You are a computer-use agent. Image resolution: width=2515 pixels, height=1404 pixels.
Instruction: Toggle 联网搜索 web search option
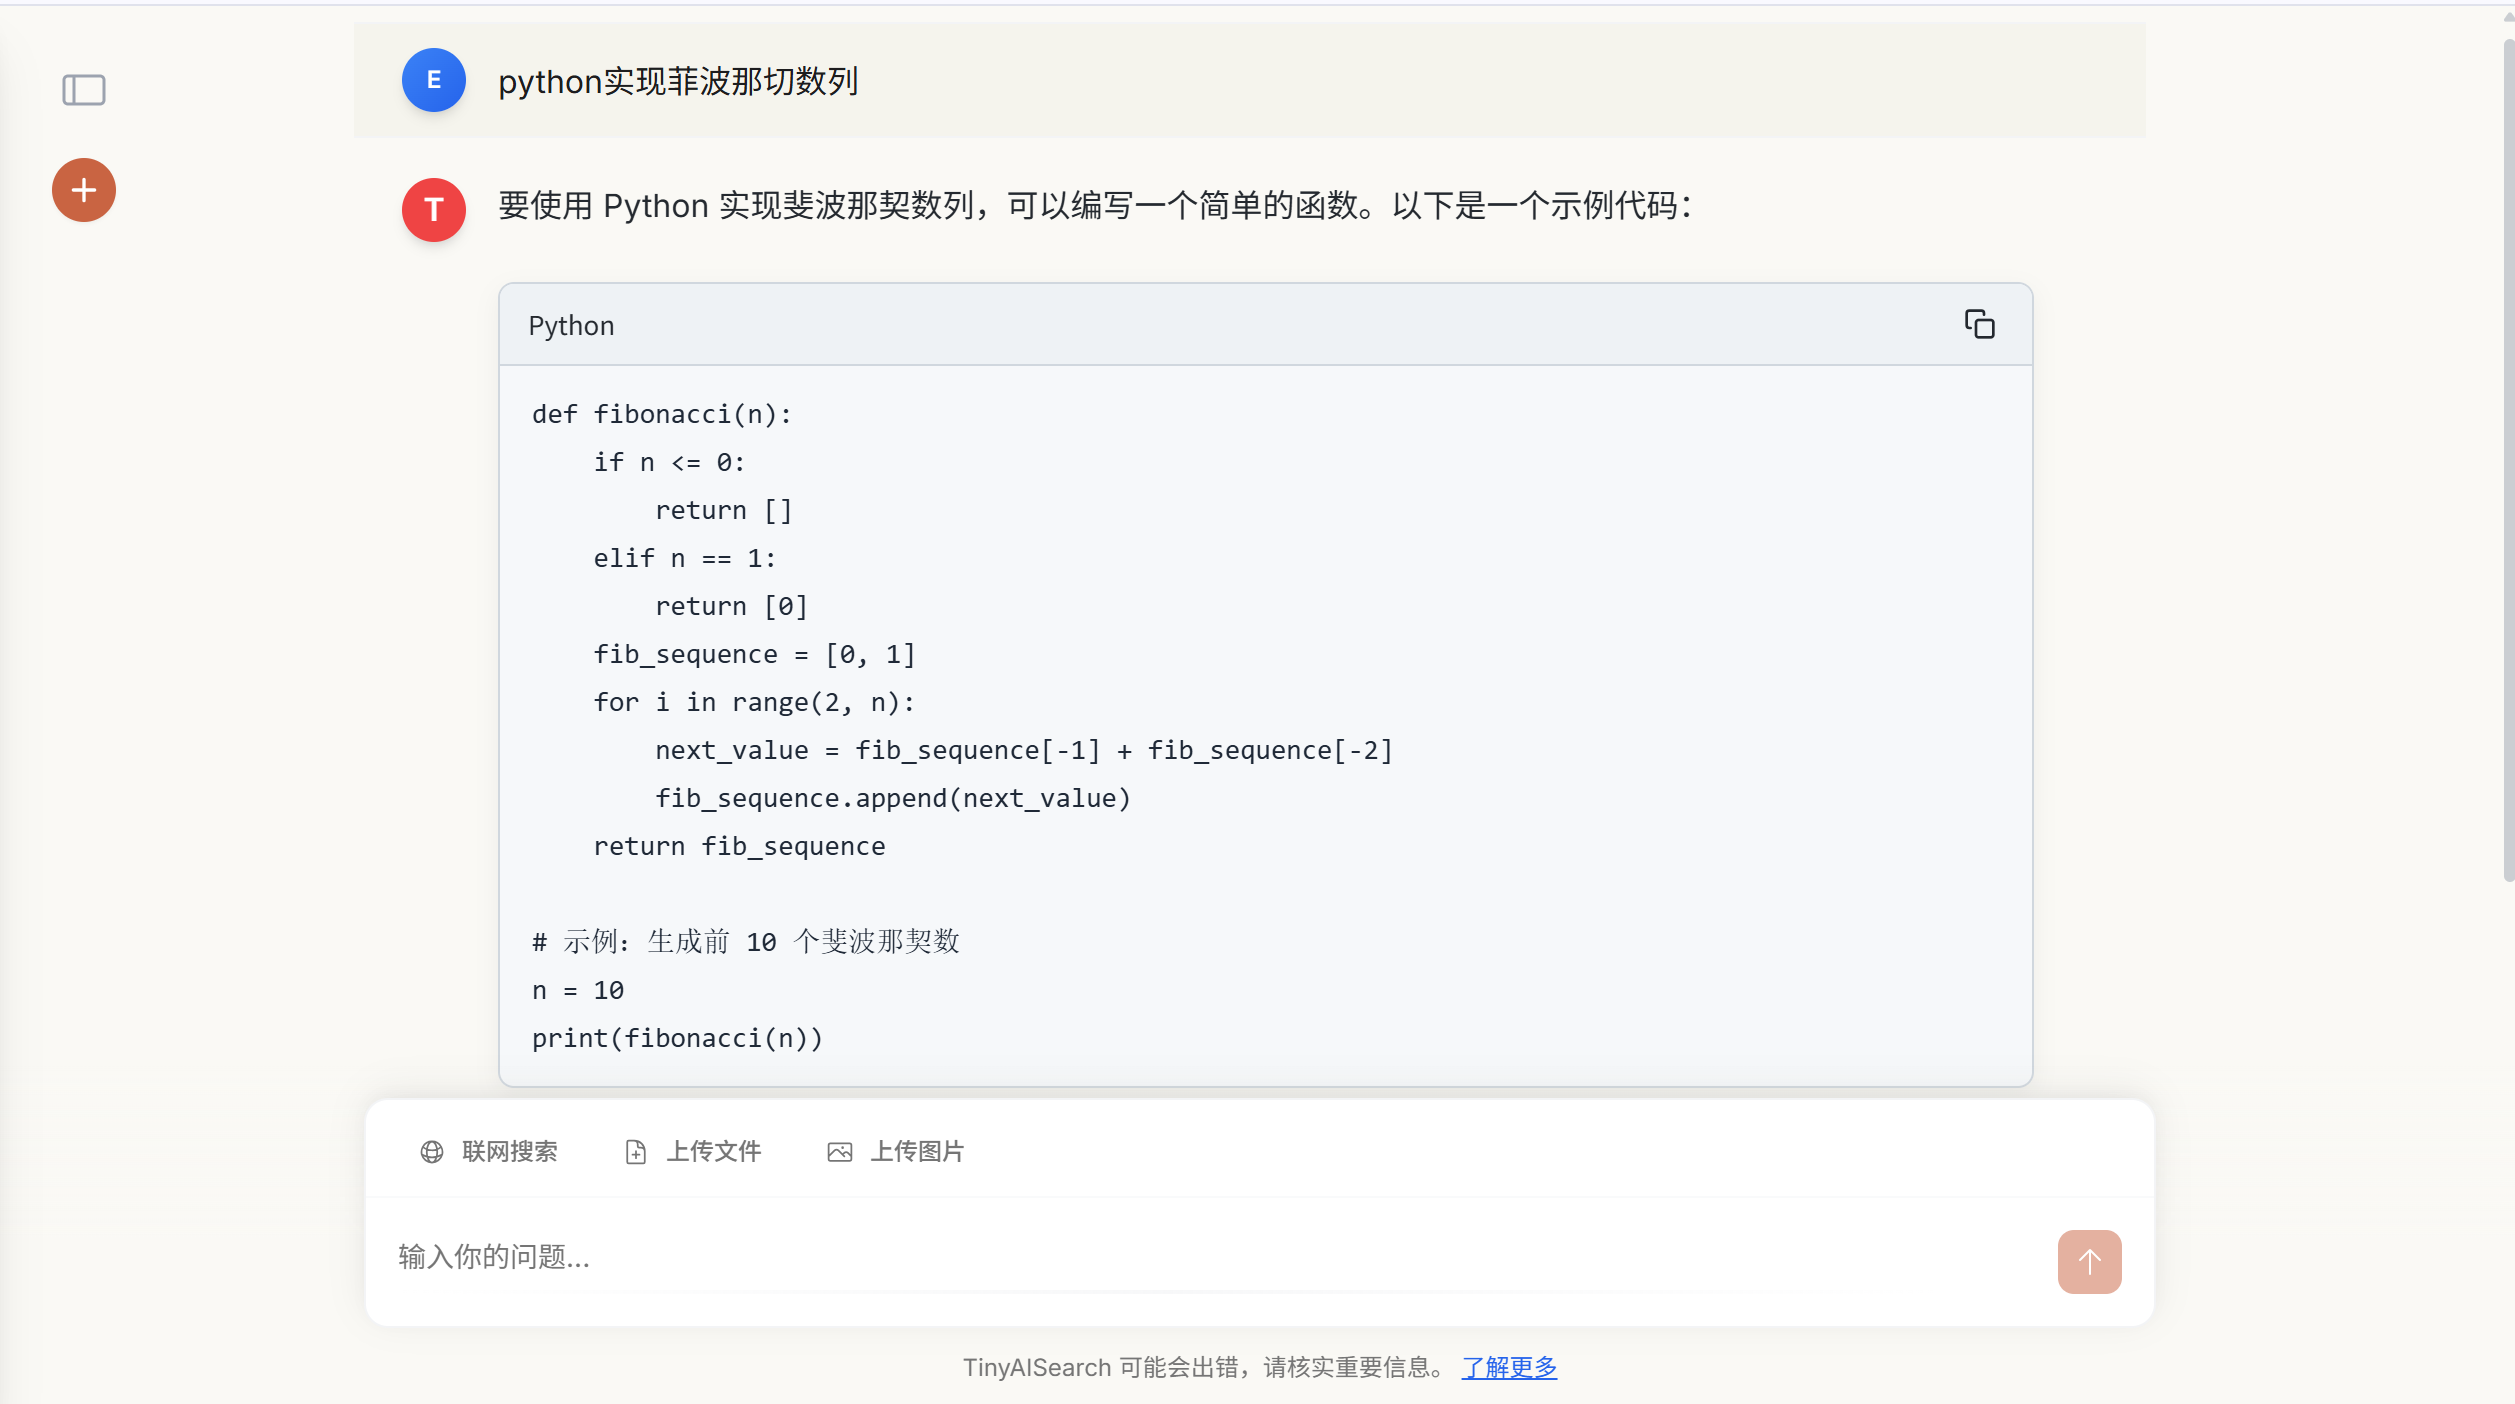[x=509, y=1152]
